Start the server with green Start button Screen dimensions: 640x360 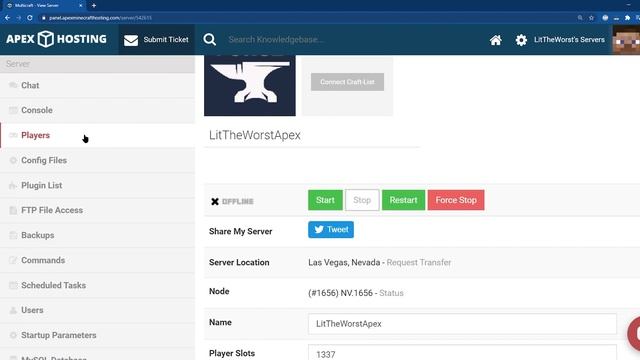pos(325,200)
